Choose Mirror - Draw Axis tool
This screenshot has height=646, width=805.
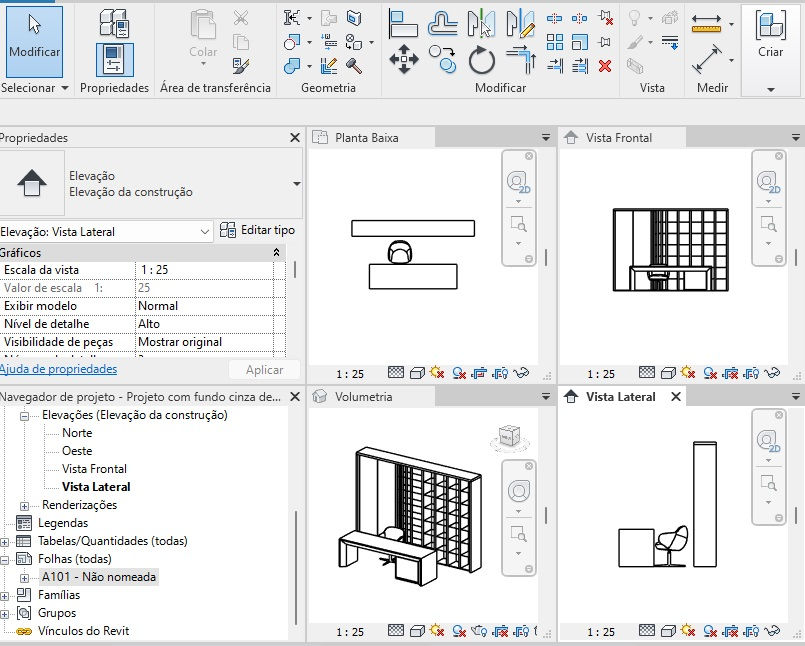coord(521,24)
